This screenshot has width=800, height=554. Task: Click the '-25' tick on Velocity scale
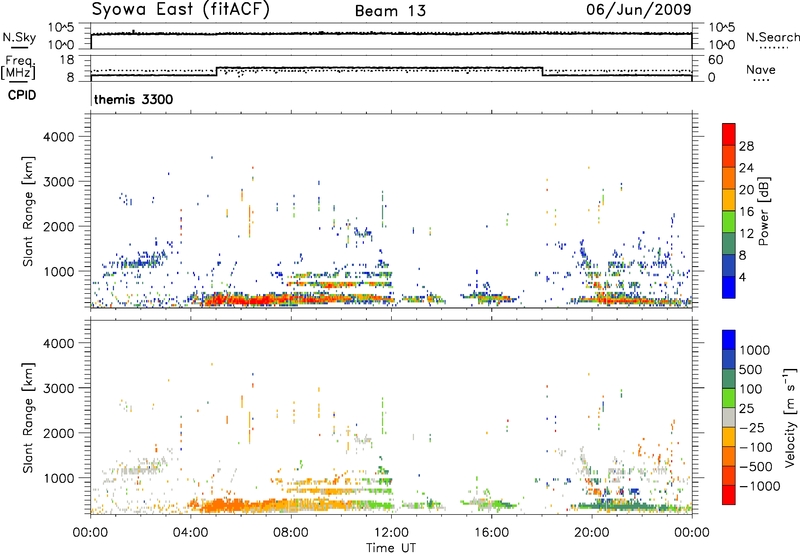tap(752, 427)
